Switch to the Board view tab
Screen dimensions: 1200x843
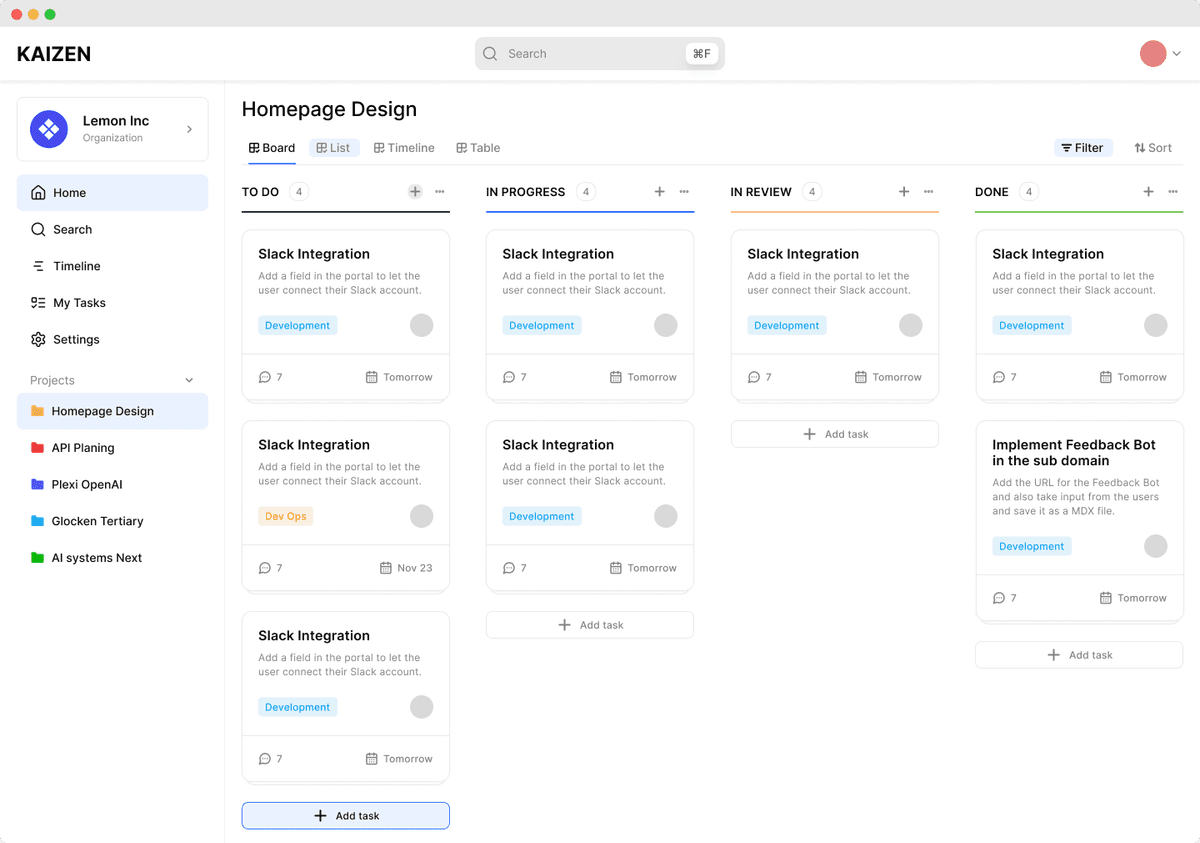point(272,148)
